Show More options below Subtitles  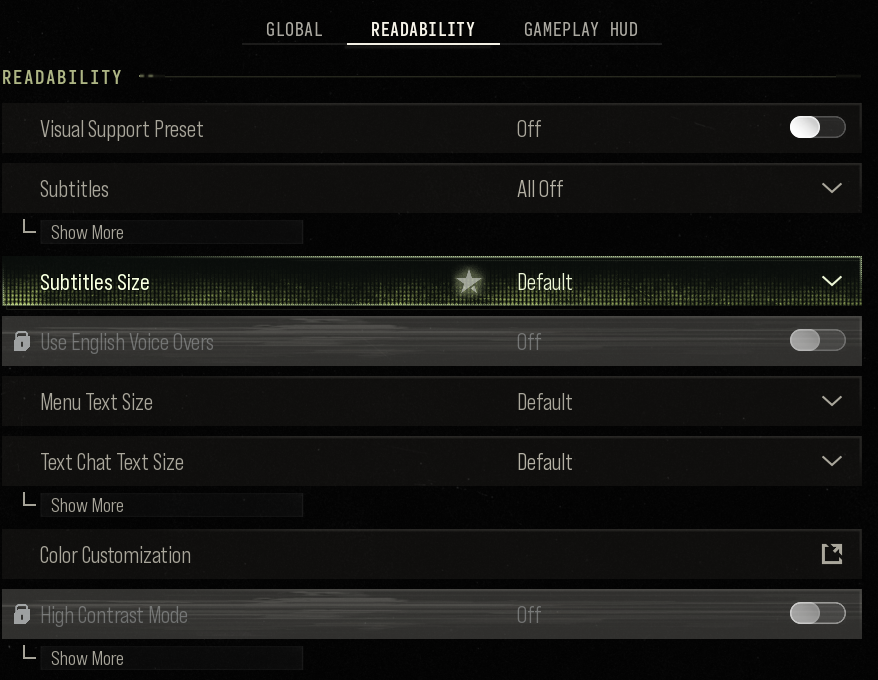(171, 232)
